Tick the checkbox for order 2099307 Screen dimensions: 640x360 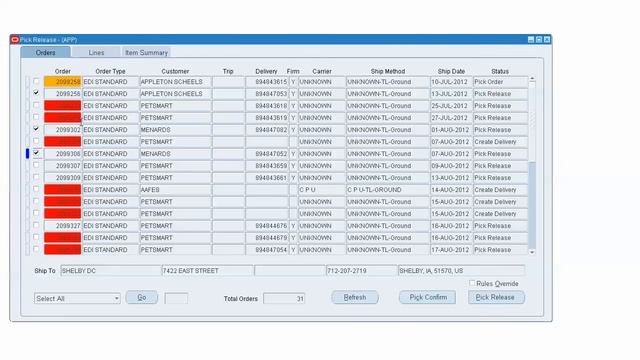[36, 165]
